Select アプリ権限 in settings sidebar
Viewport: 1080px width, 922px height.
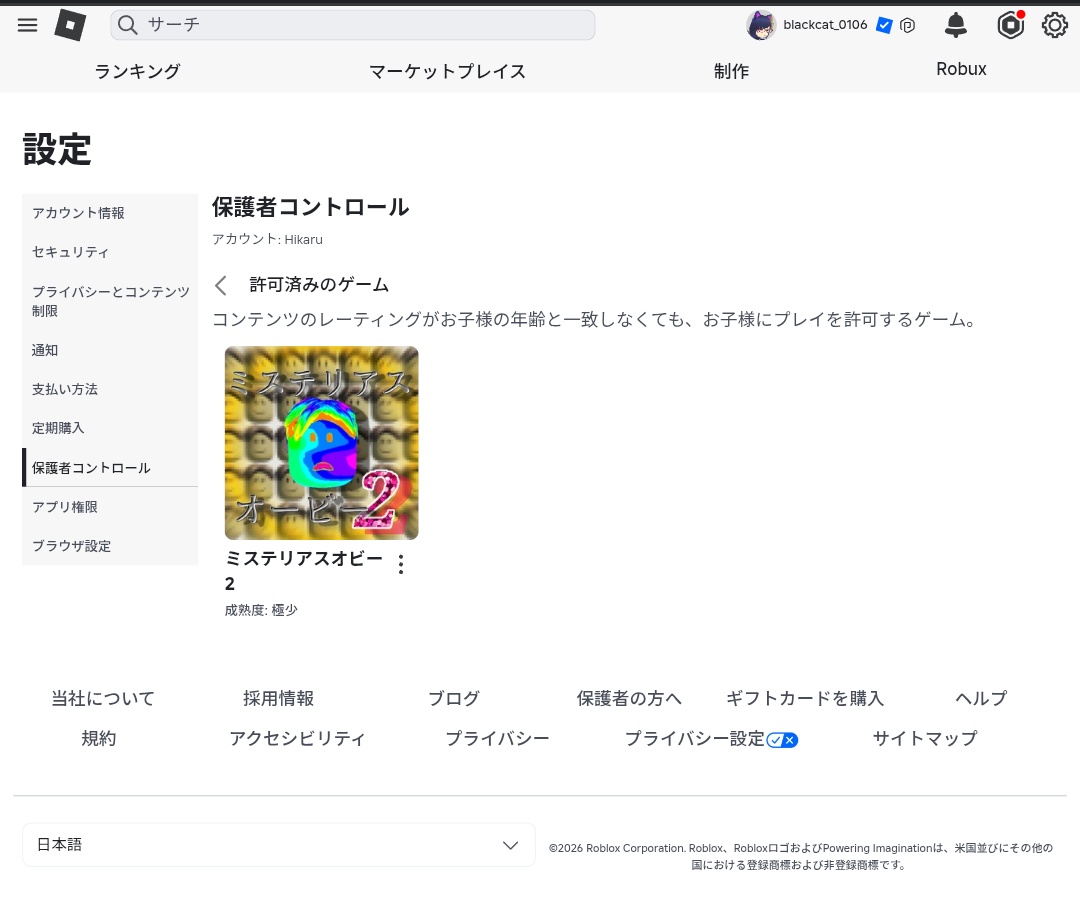click(110, 507)
